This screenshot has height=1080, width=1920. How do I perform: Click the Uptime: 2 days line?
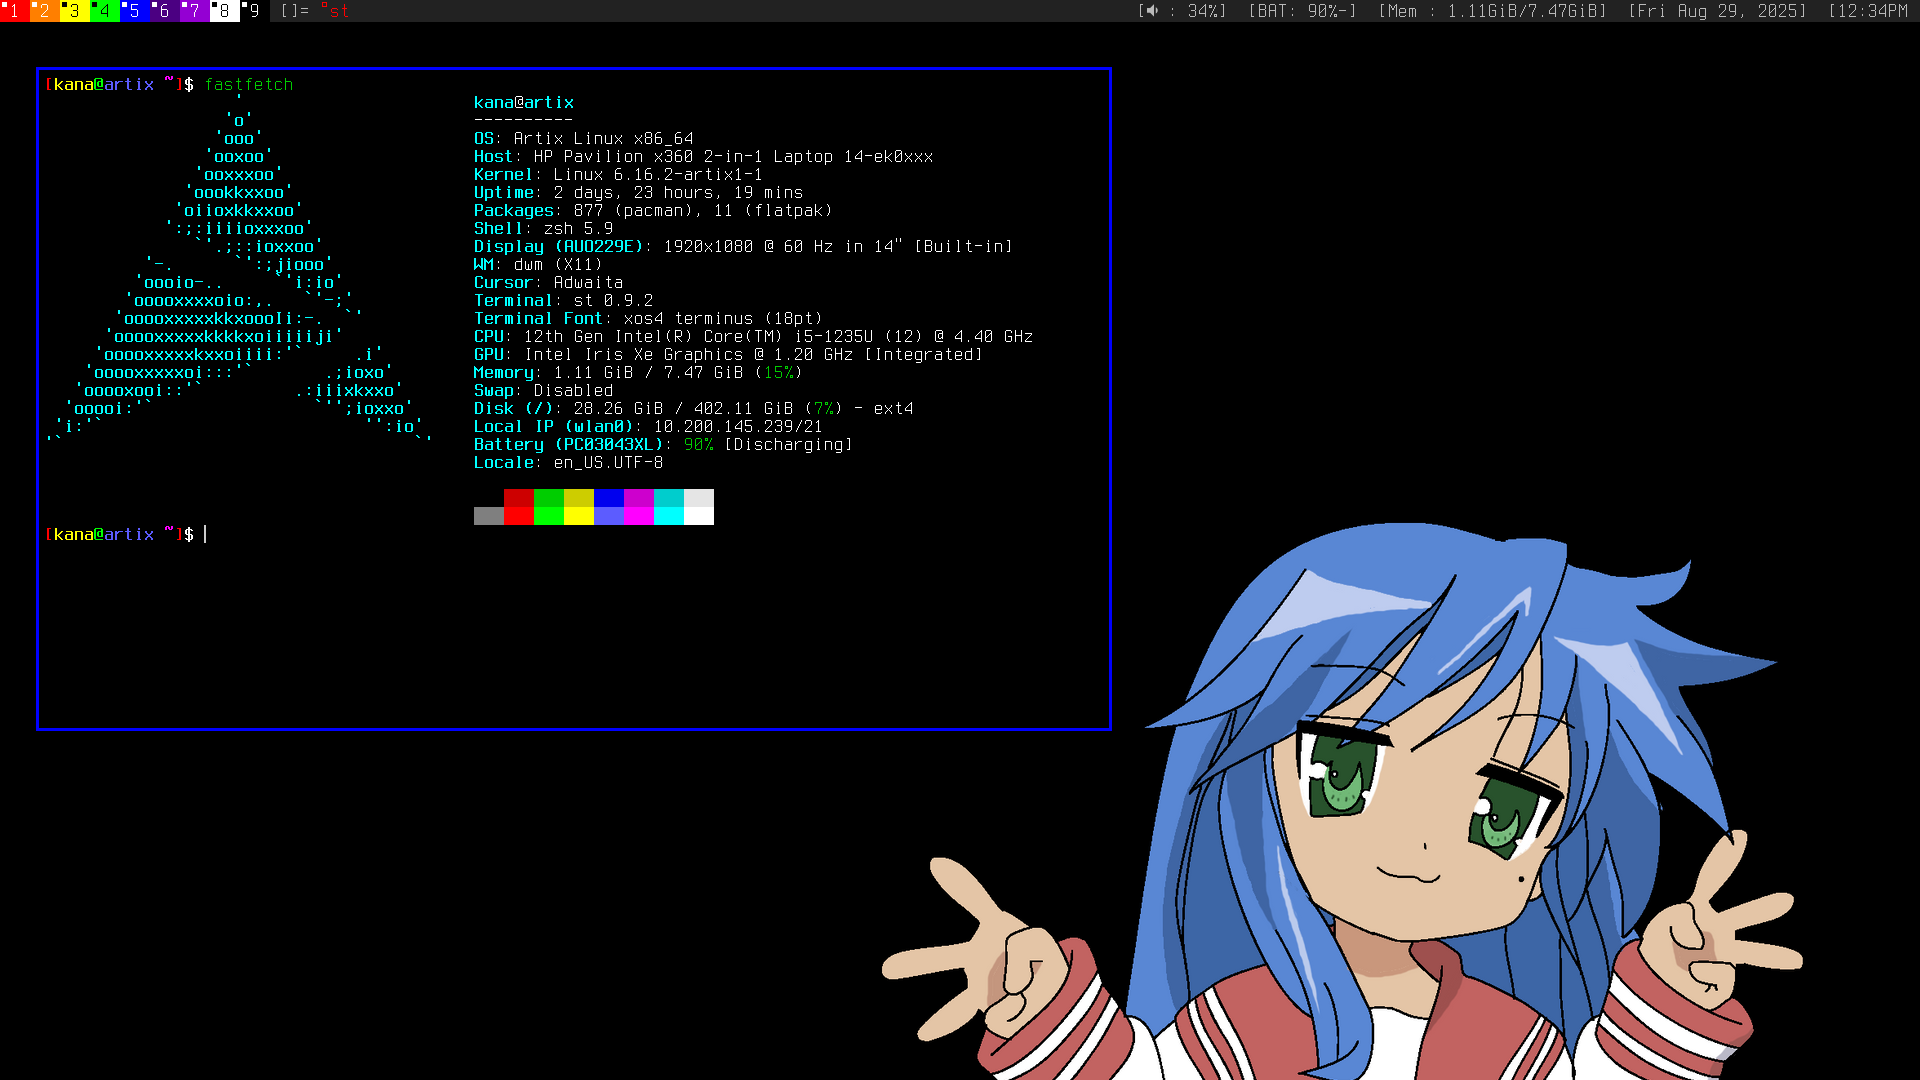coord(639,193)
